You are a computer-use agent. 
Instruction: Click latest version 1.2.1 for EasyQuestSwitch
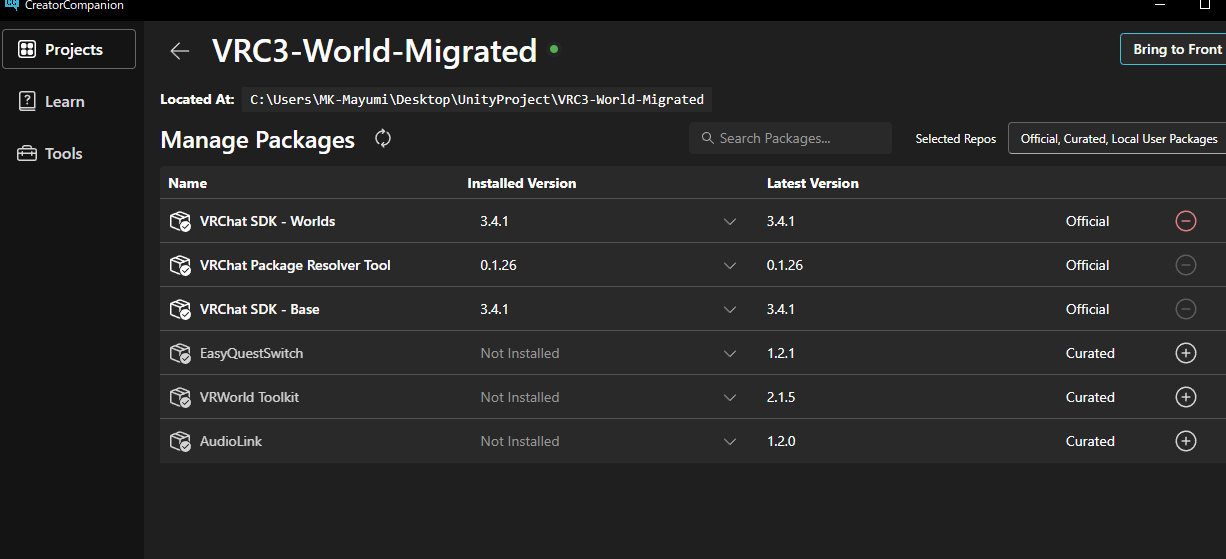[781, 353]
